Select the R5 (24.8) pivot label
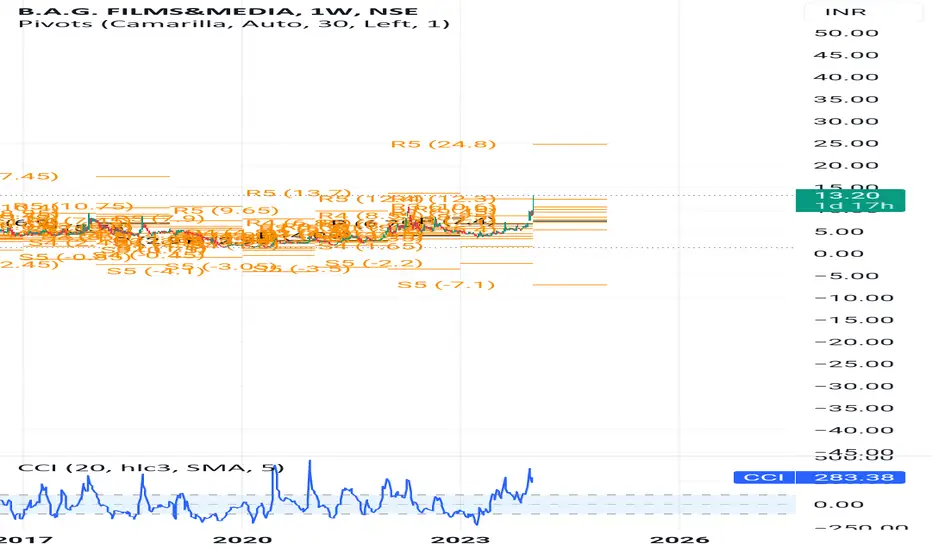Viewport: 932px width, 550px height. click(x=443, y=144)
